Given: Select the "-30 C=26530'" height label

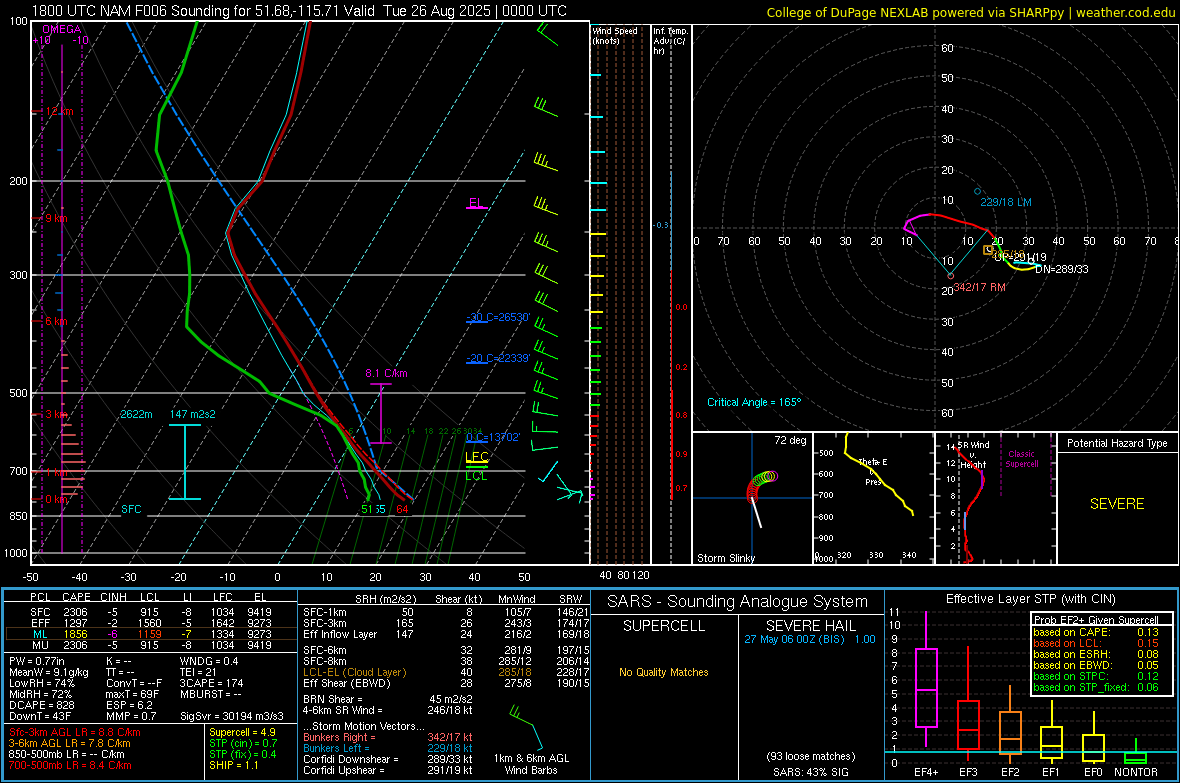Looking at the screenshot, I should point(499,317).
